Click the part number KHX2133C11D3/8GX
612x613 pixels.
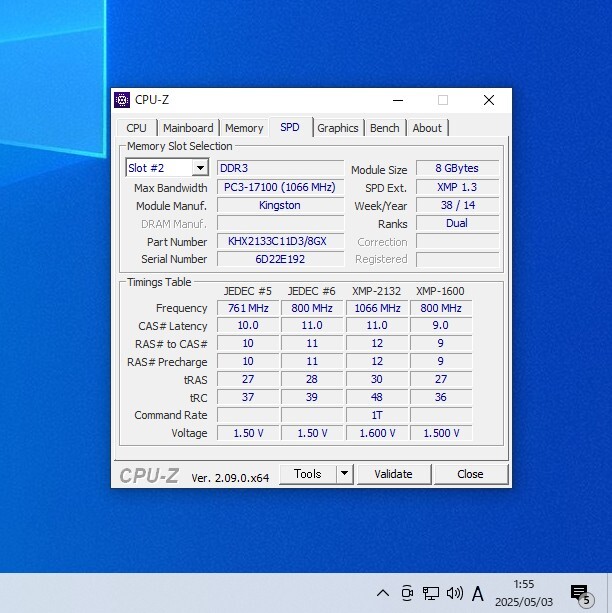click(280, 241)
